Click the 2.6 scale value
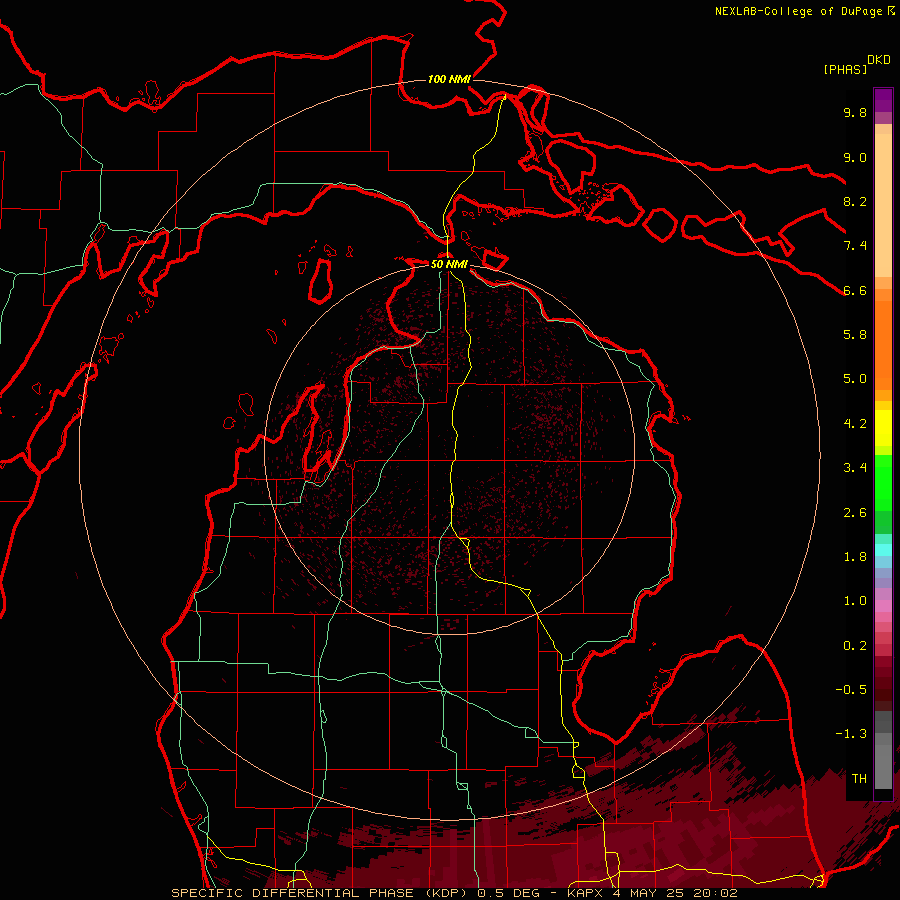Screen dimensions: 900x900 855,513
